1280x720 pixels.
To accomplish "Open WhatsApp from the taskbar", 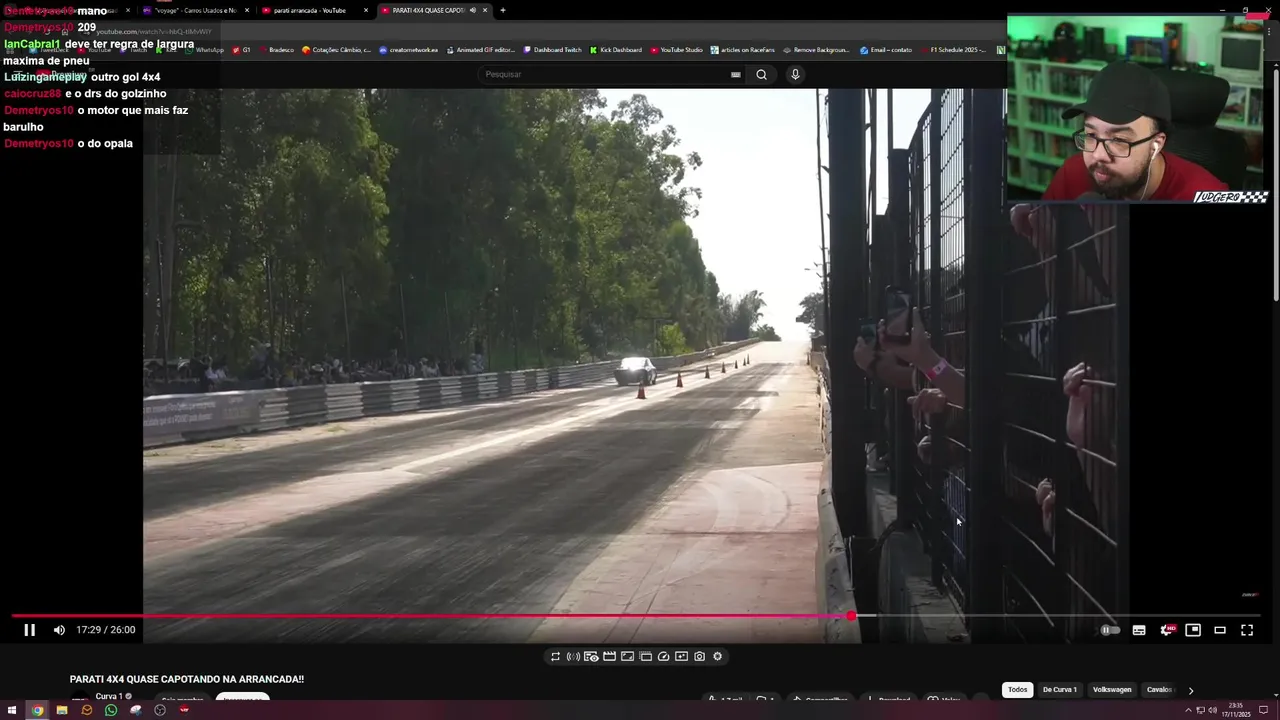I will [111, 710].
